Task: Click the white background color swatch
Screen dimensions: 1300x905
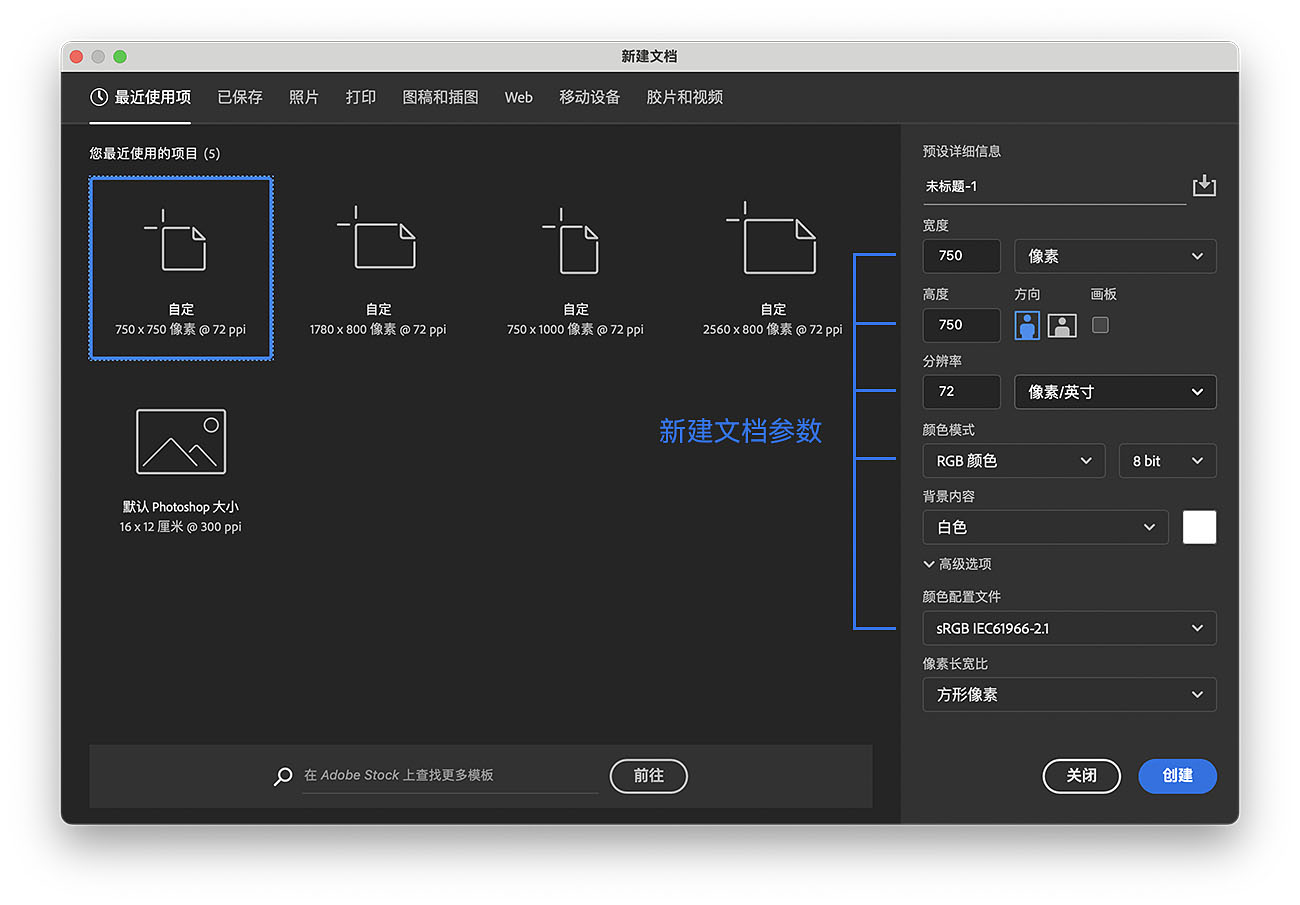Action: pos(1199,527)
